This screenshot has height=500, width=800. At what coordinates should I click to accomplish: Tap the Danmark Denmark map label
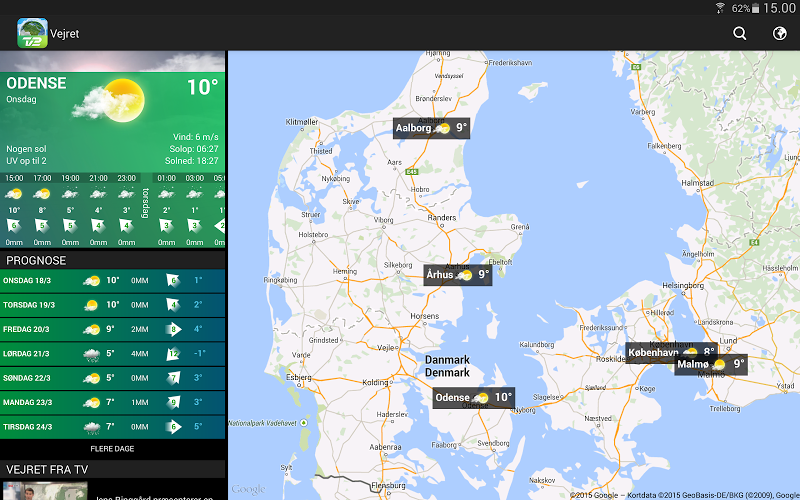coord(447,366)
